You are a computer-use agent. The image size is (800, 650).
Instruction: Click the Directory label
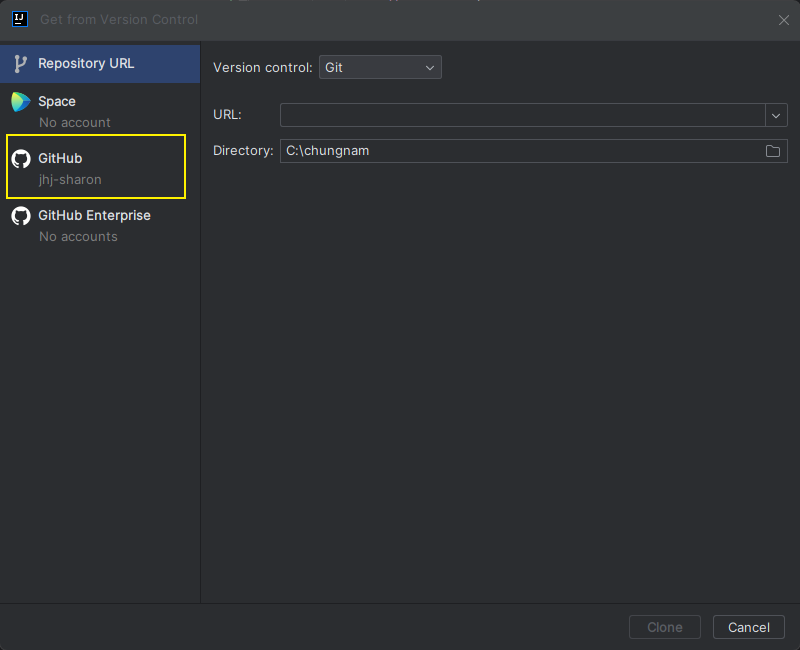243,151
